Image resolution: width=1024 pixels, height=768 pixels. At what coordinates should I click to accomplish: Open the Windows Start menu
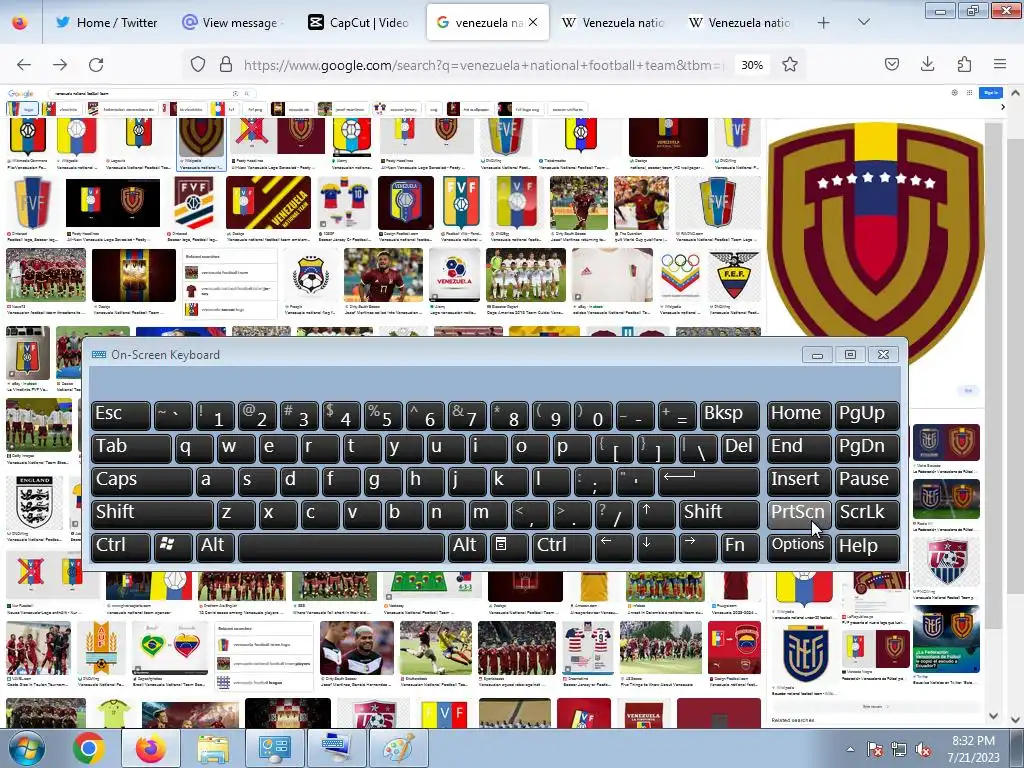(27, 748)
